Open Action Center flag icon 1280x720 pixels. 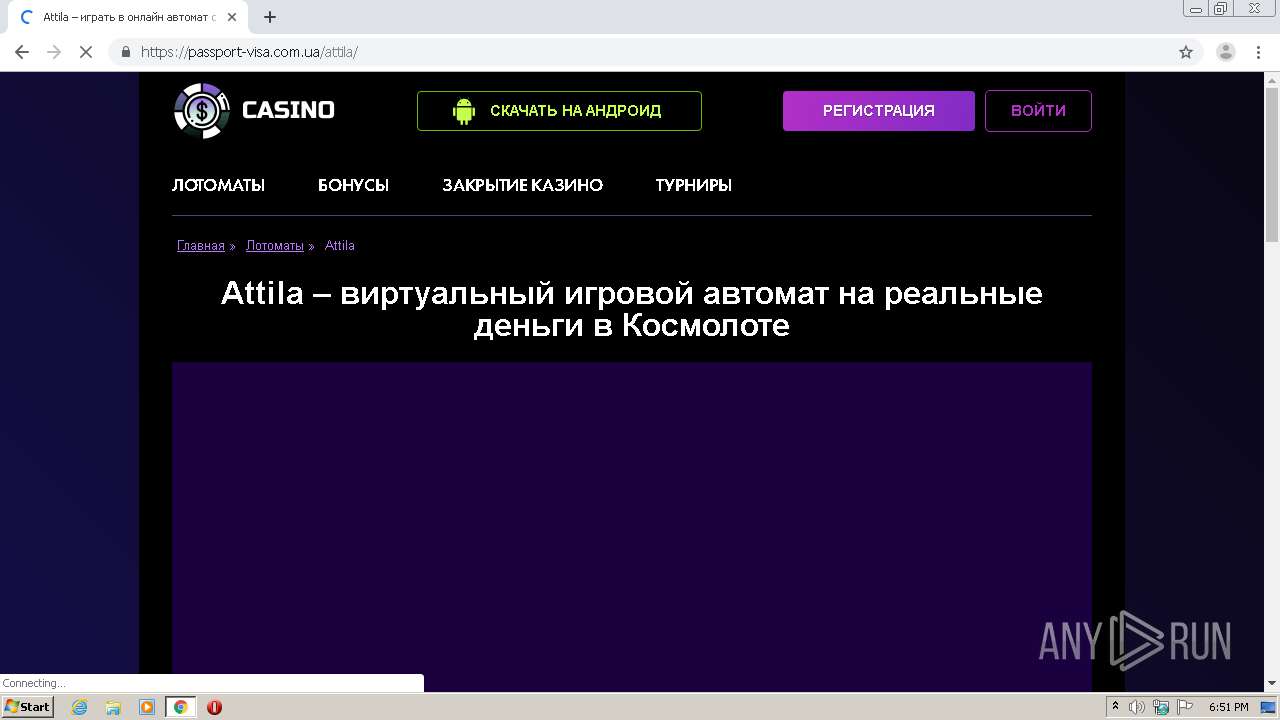1184,707
